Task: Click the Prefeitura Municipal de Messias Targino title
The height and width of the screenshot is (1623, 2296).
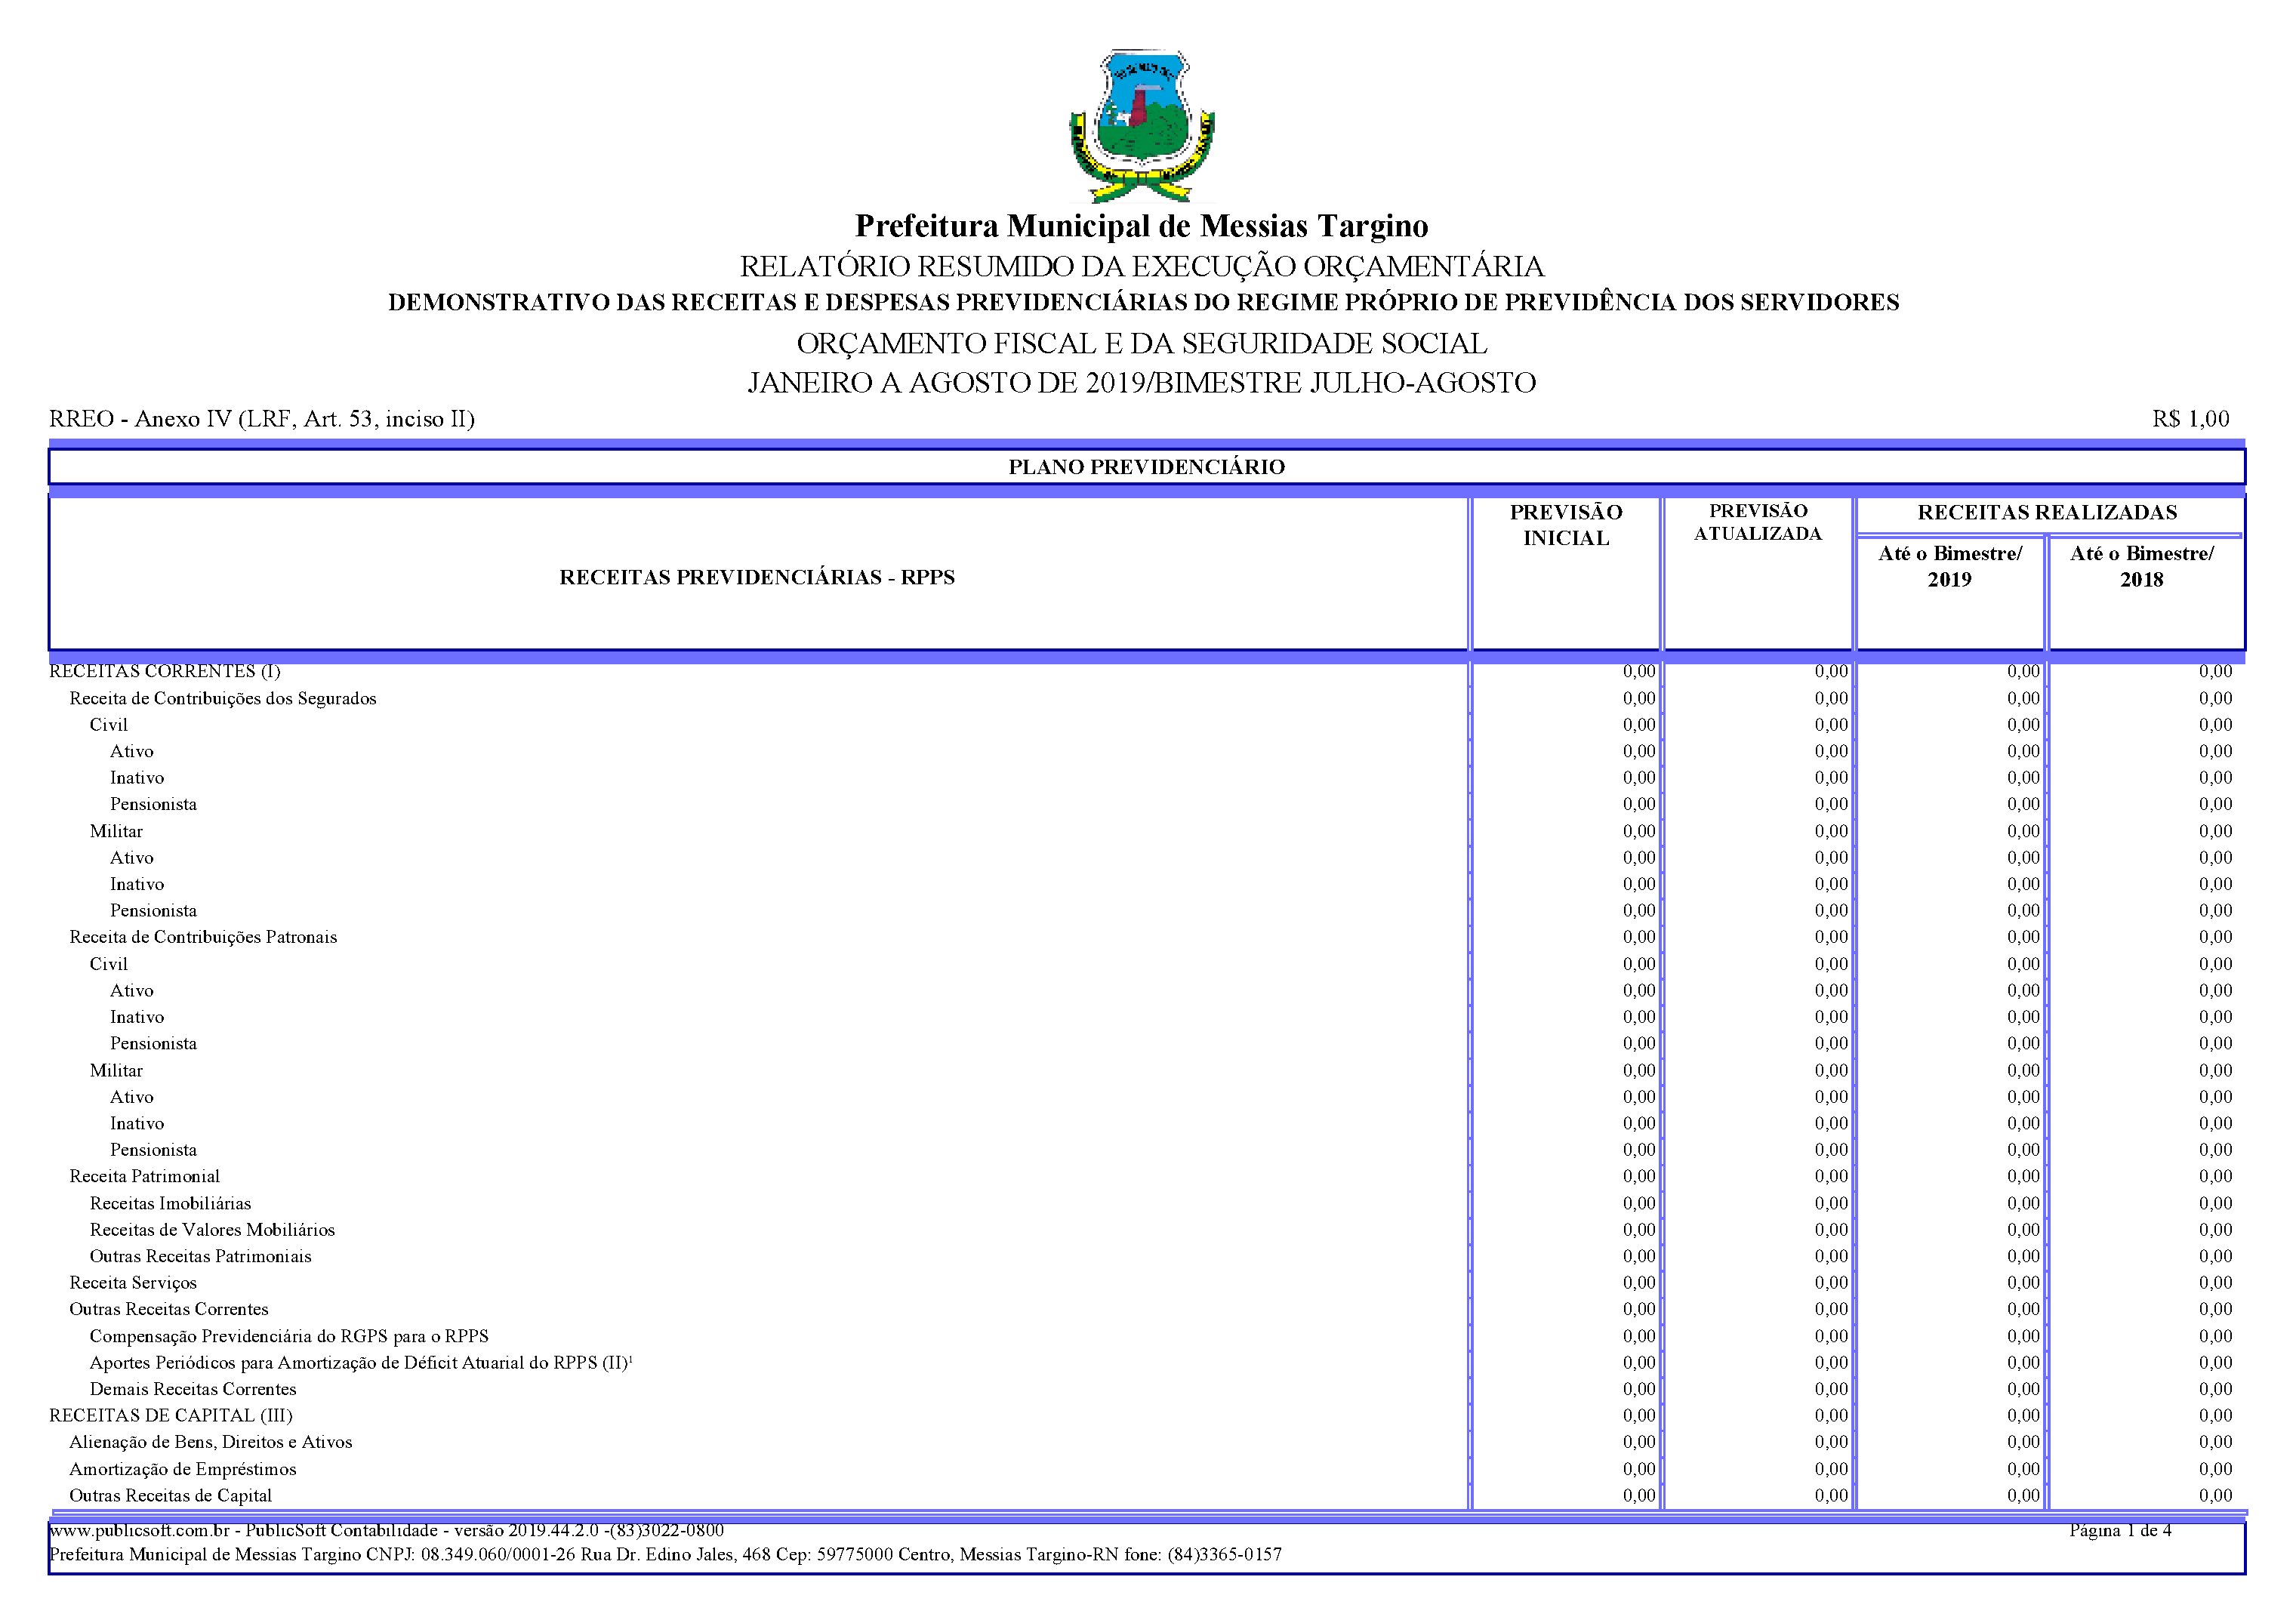Action: click(1141, 226)
